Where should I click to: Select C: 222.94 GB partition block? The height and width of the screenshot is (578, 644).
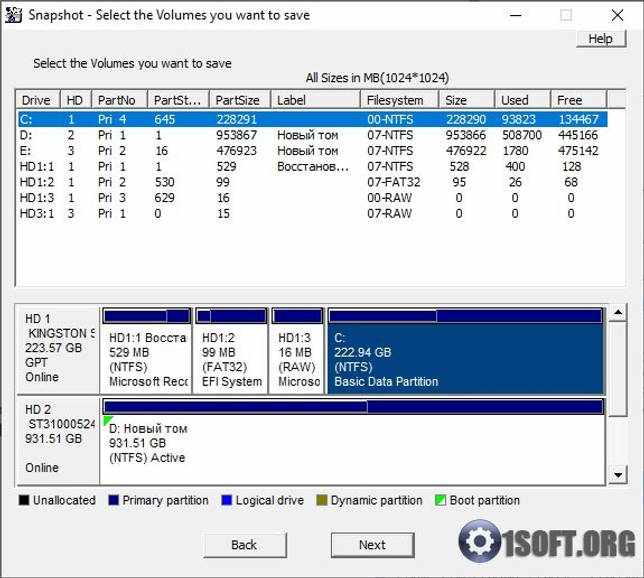pos(466,350)
